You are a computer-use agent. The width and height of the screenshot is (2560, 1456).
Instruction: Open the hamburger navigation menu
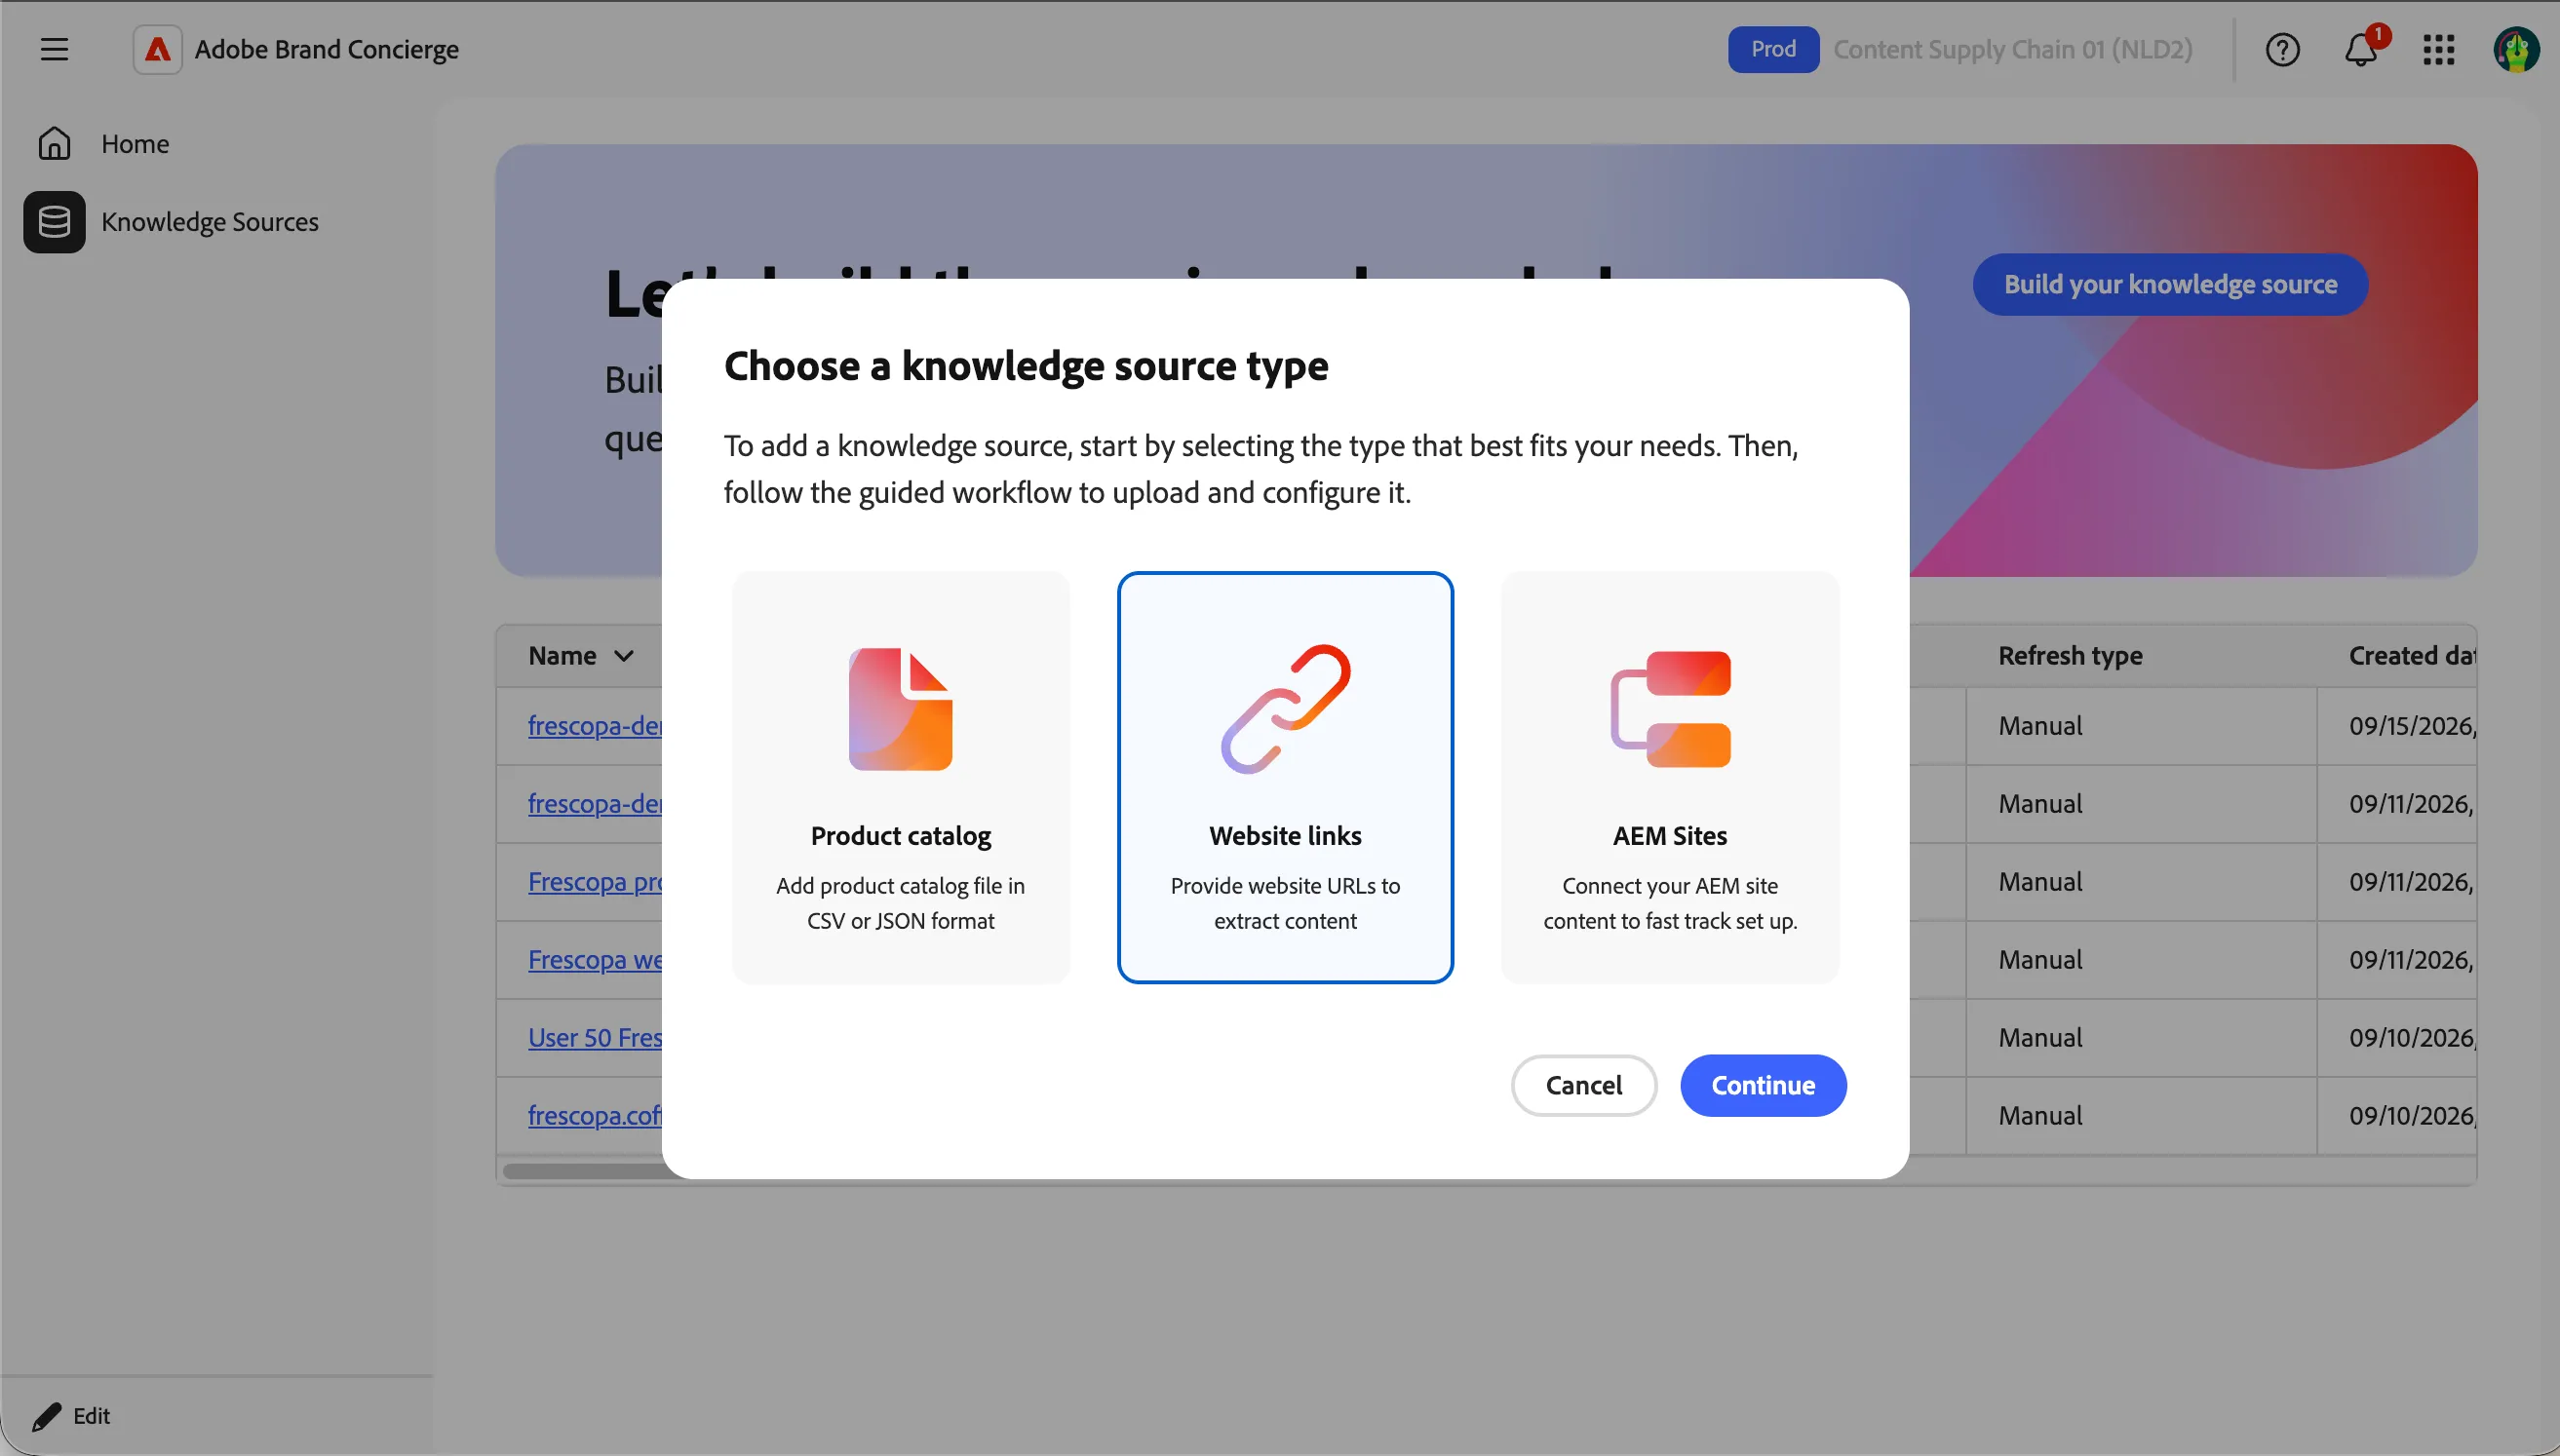[54, 49]
